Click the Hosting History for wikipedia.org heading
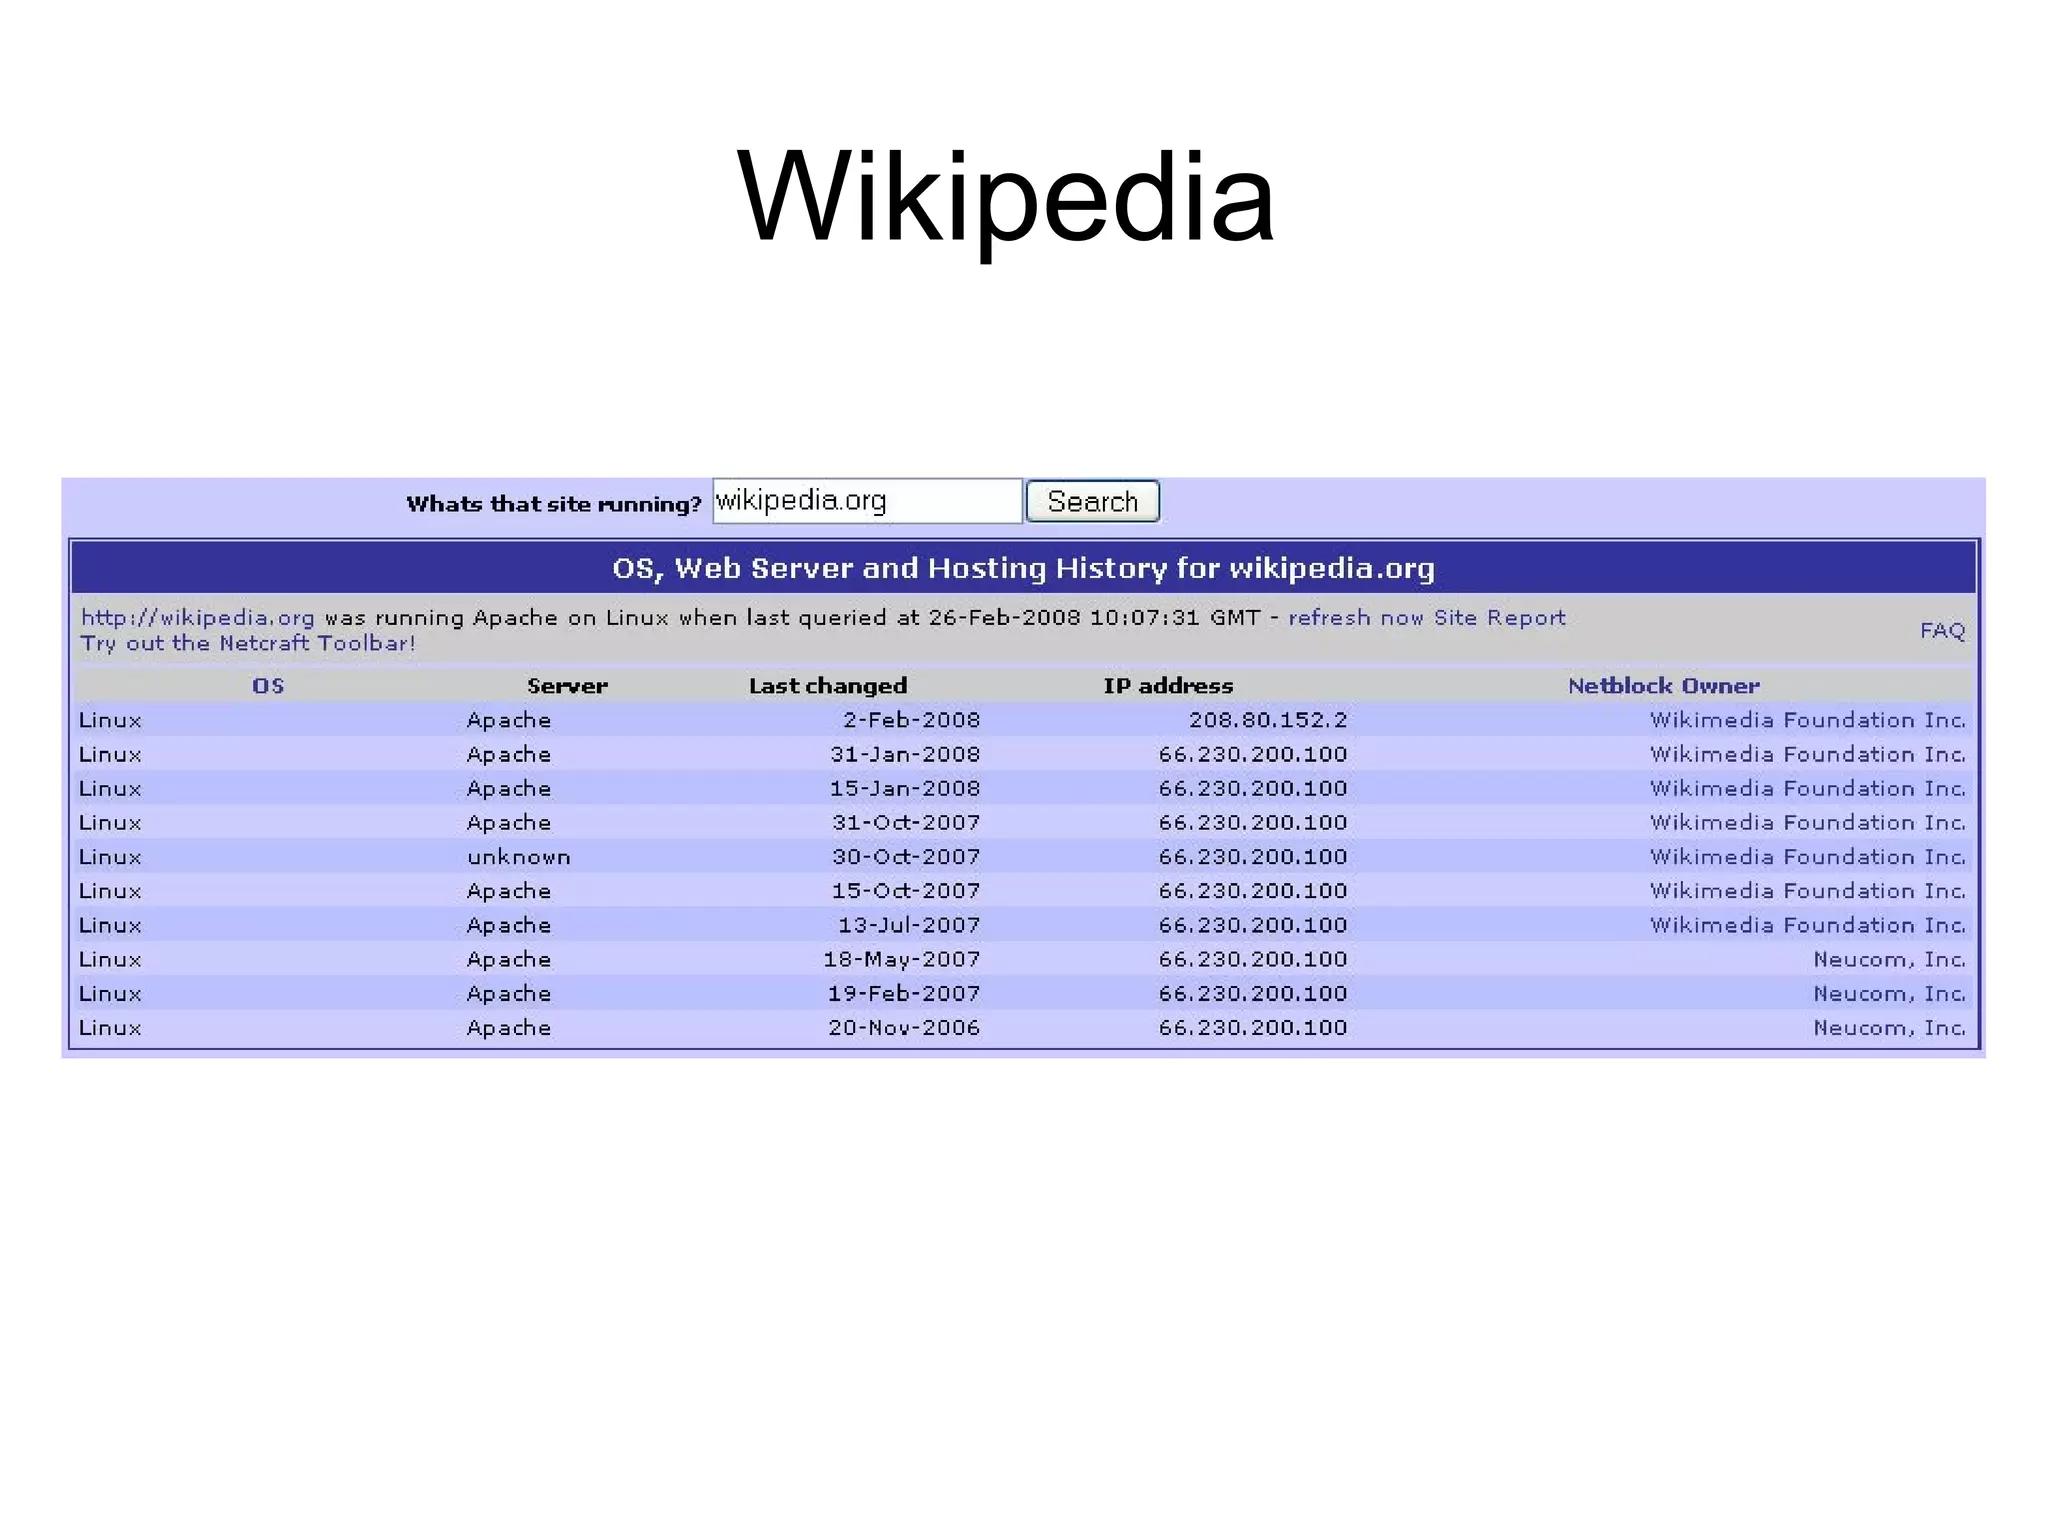The image size is (2048, 1536). tap(1023, 568)
